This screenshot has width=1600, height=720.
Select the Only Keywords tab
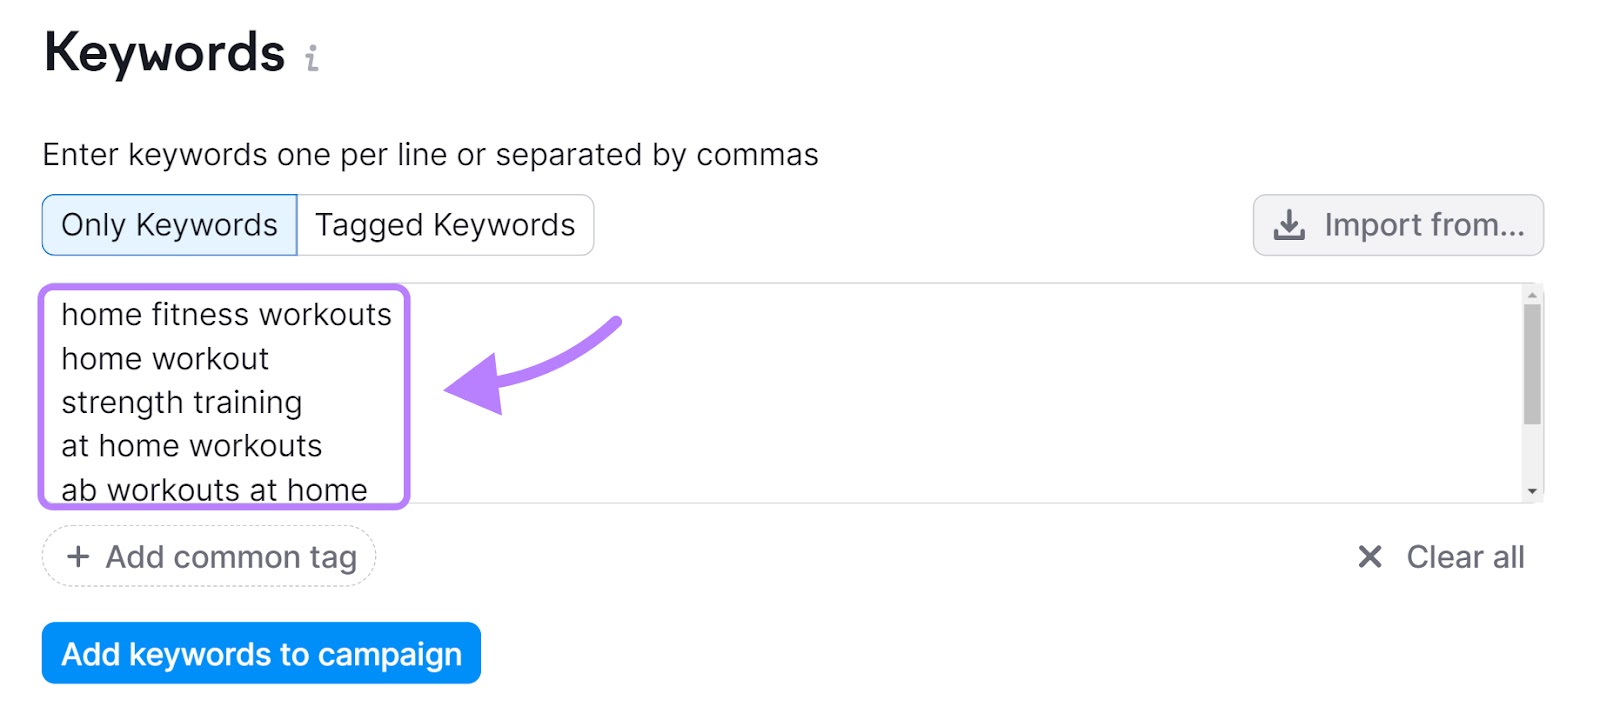[x=169, y=225]
